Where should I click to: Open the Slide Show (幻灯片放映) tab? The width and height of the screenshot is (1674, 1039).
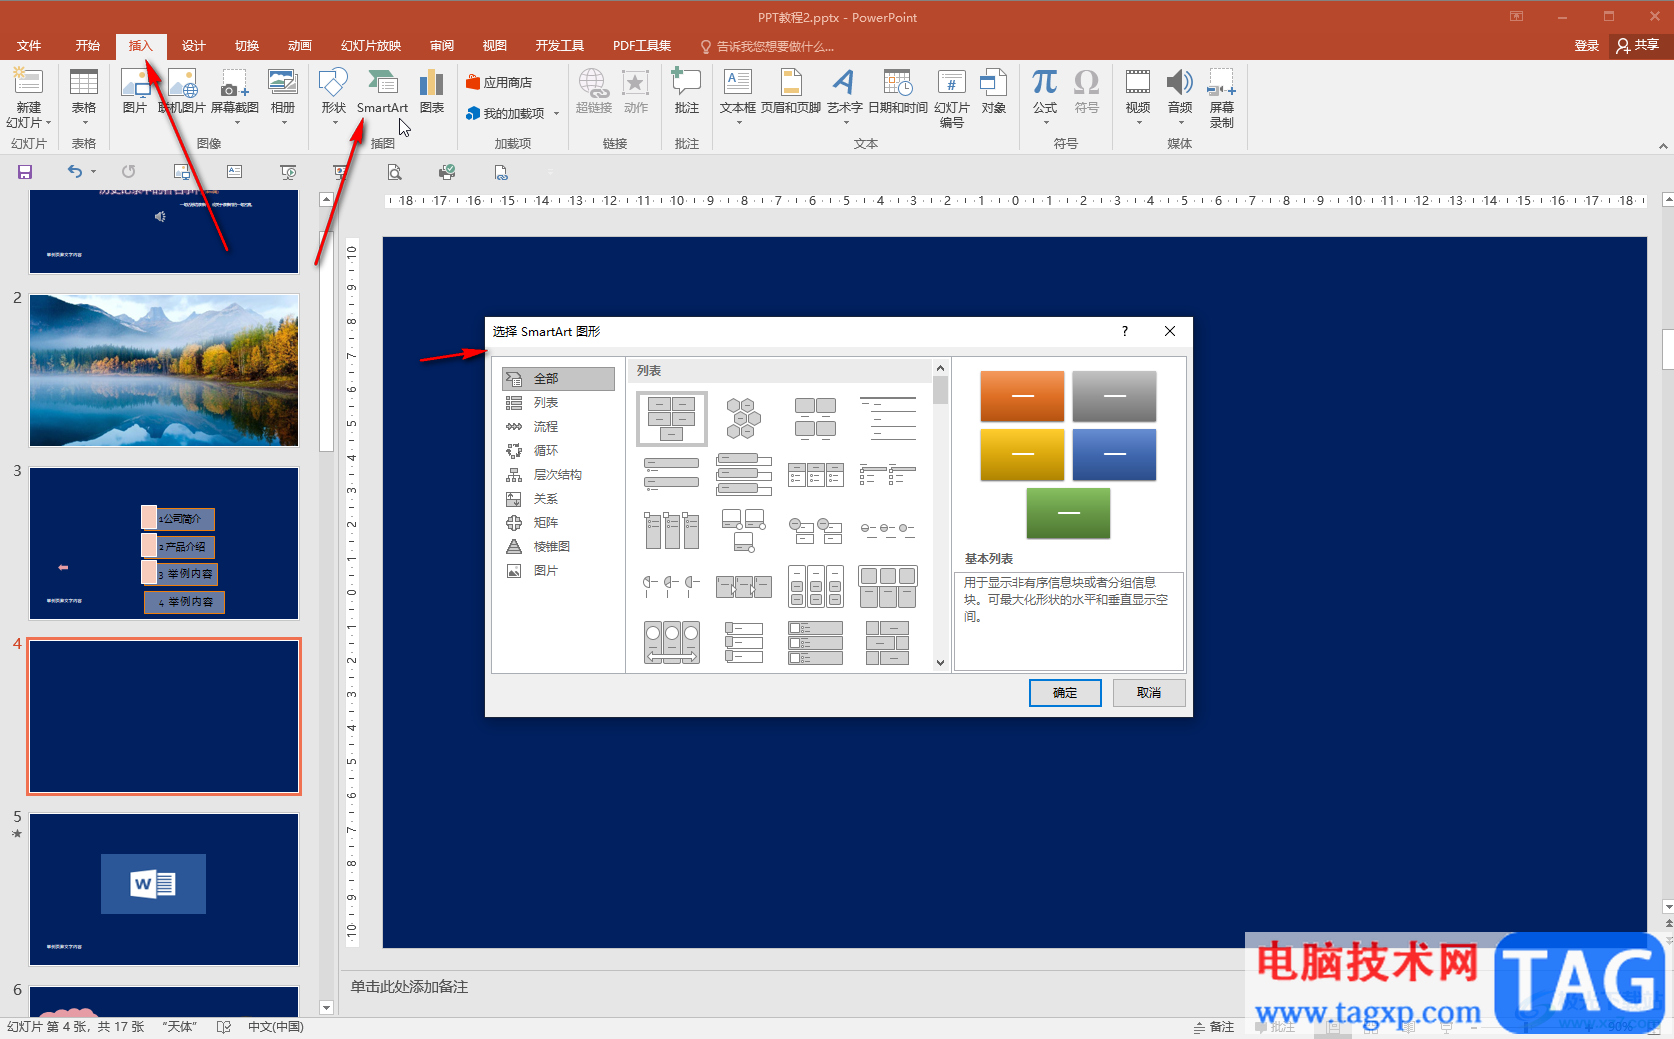pos(371,46)
